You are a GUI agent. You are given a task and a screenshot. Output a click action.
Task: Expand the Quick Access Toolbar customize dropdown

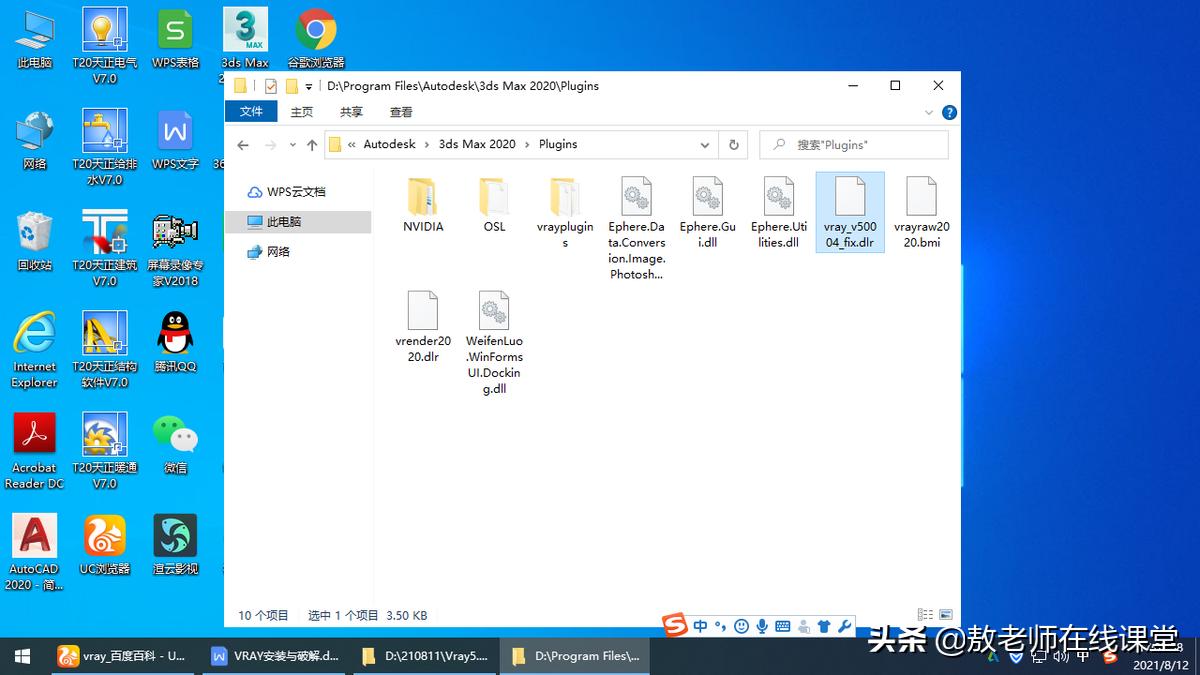(309, 87)
